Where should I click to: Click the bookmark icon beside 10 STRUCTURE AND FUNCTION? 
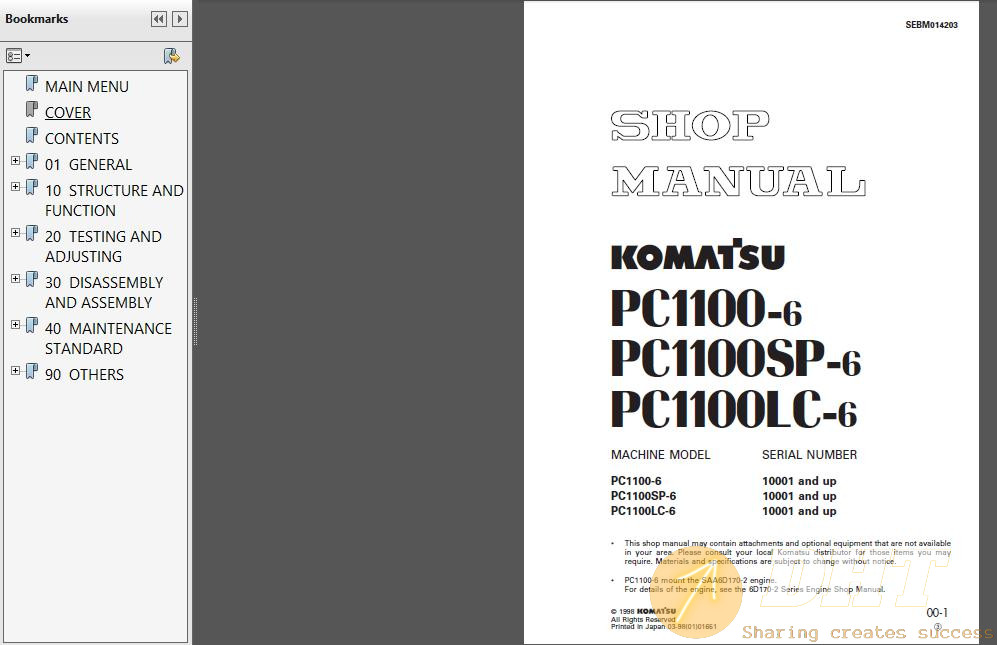pos(32,188)
